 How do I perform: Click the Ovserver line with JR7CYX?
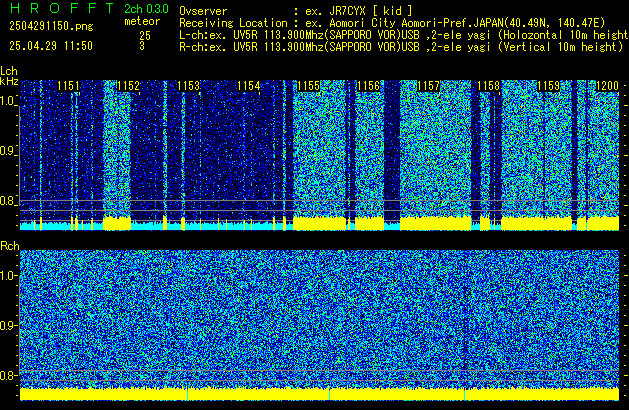(296, 11)
